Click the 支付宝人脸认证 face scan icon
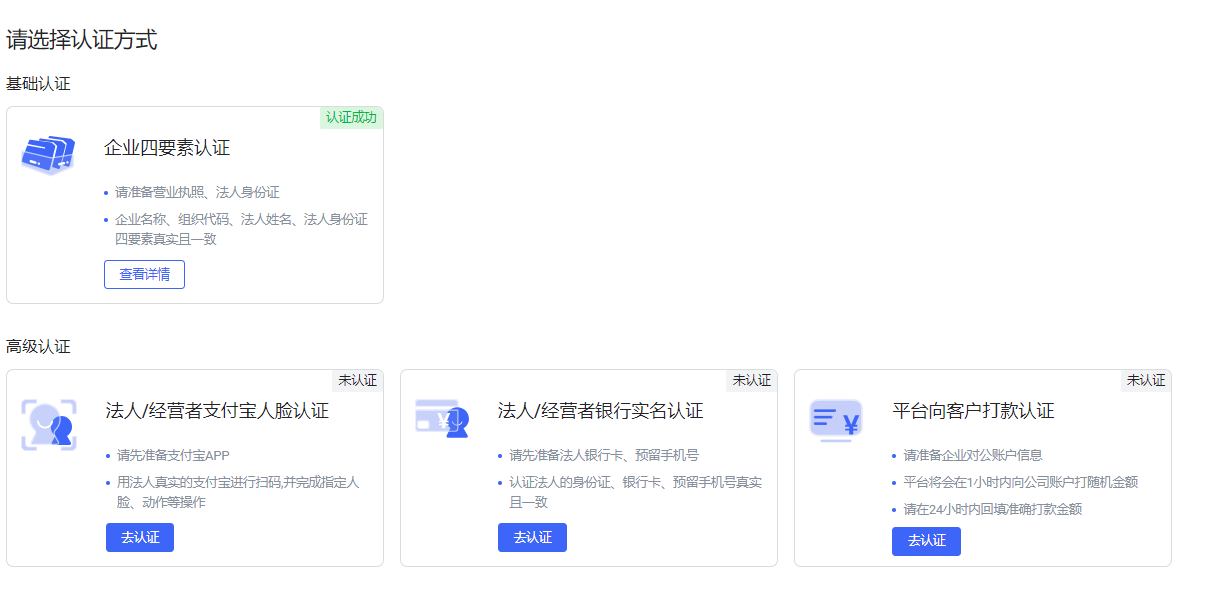The image size is (1212, 596). pos(48,425)
